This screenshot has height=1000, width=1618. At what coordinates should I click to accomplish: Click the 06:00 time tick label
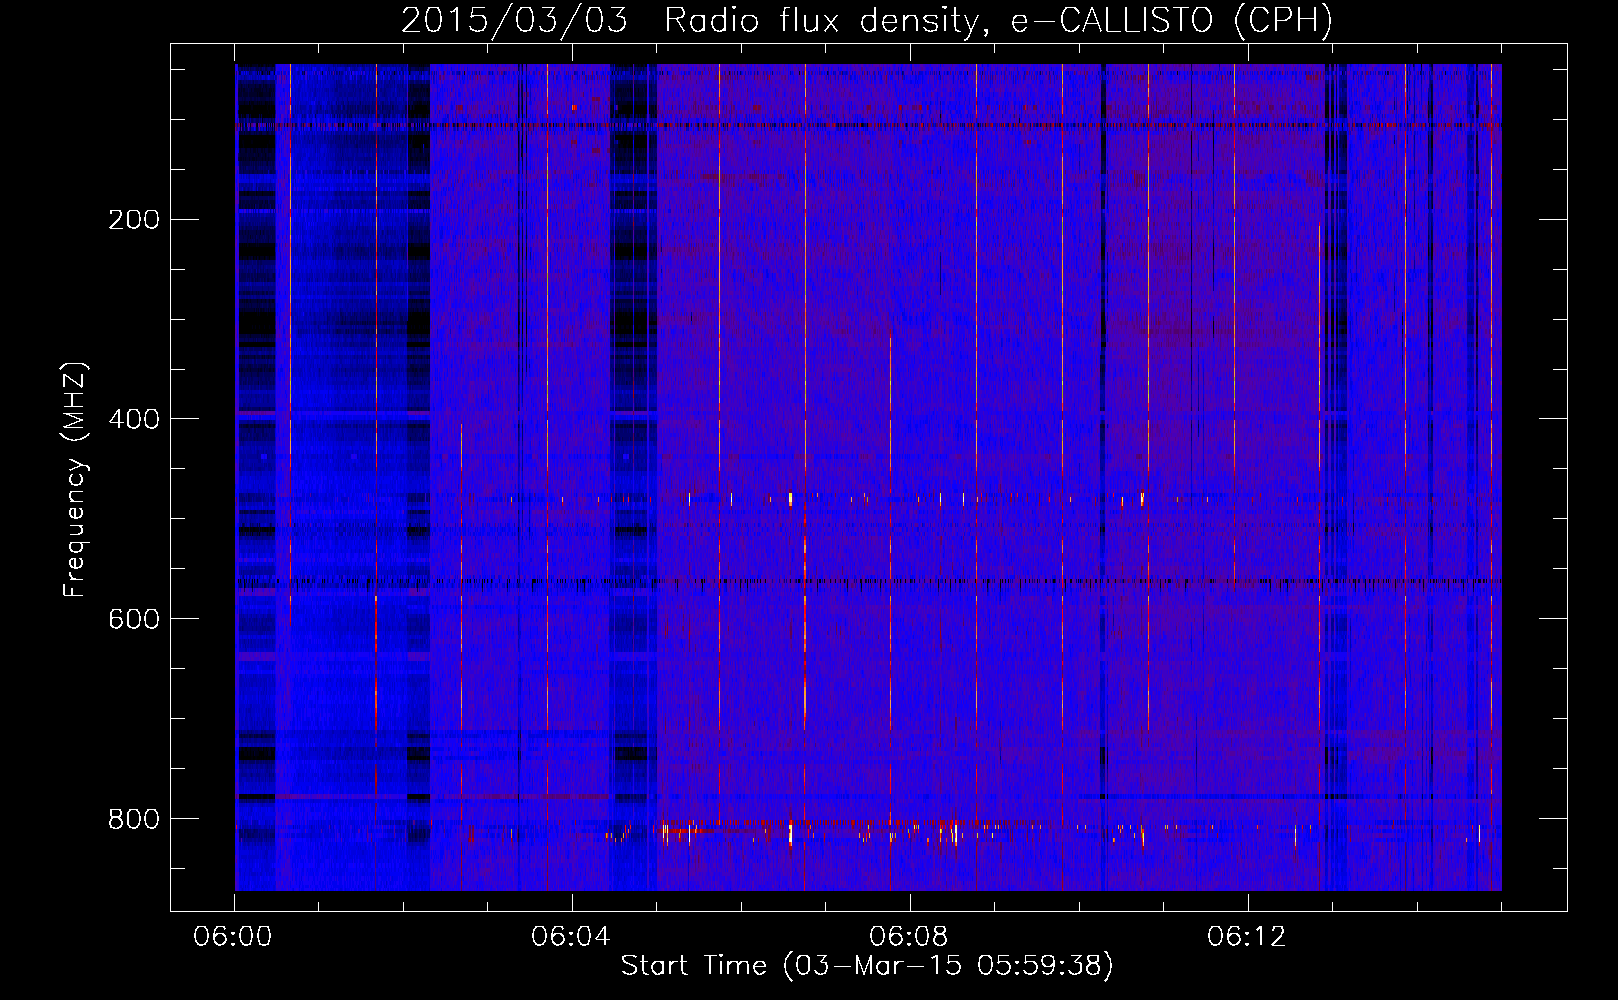coord(233,937)
